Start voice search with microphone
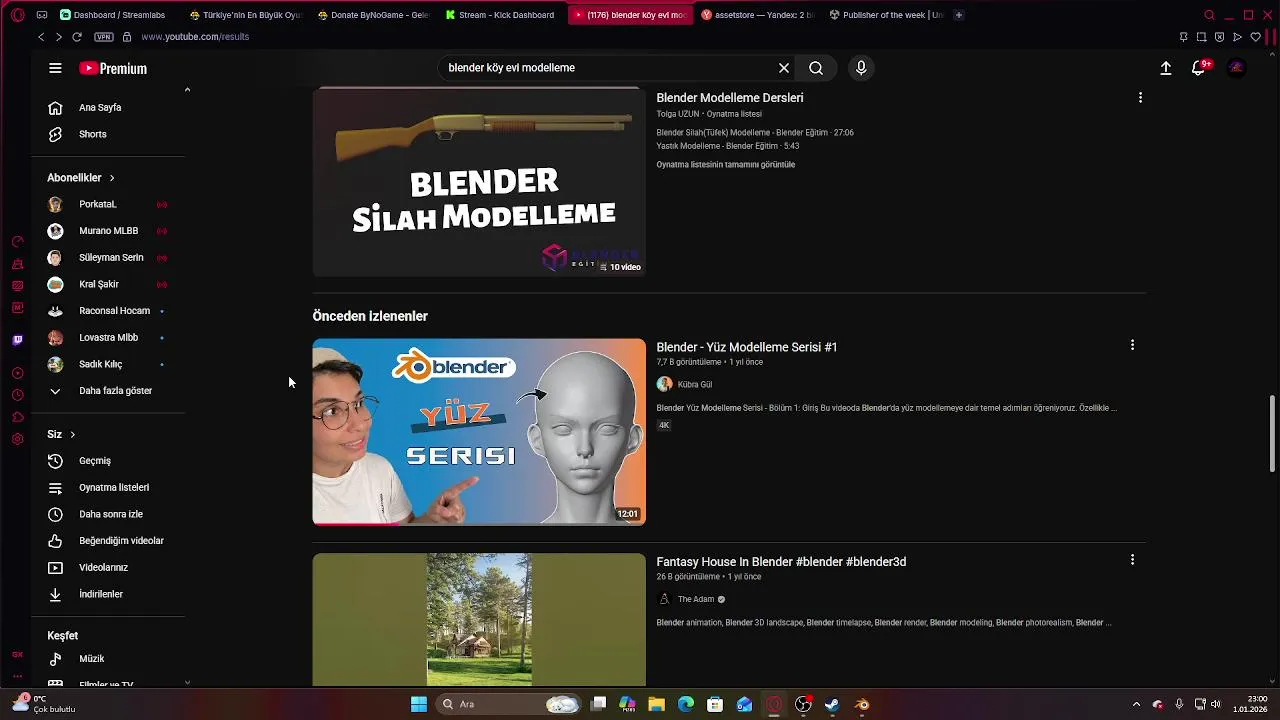This screenshot has width=1280, height=720. tap(861, 68)
